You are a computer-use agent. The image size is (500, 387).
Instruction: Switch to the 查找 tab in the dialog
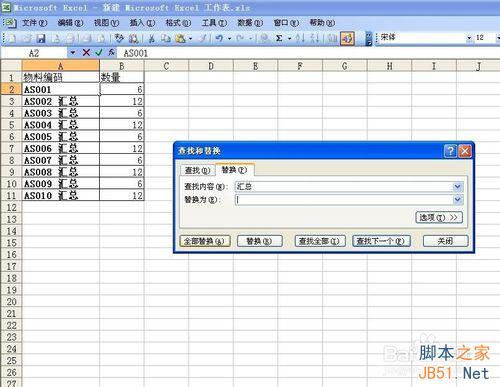197,170
